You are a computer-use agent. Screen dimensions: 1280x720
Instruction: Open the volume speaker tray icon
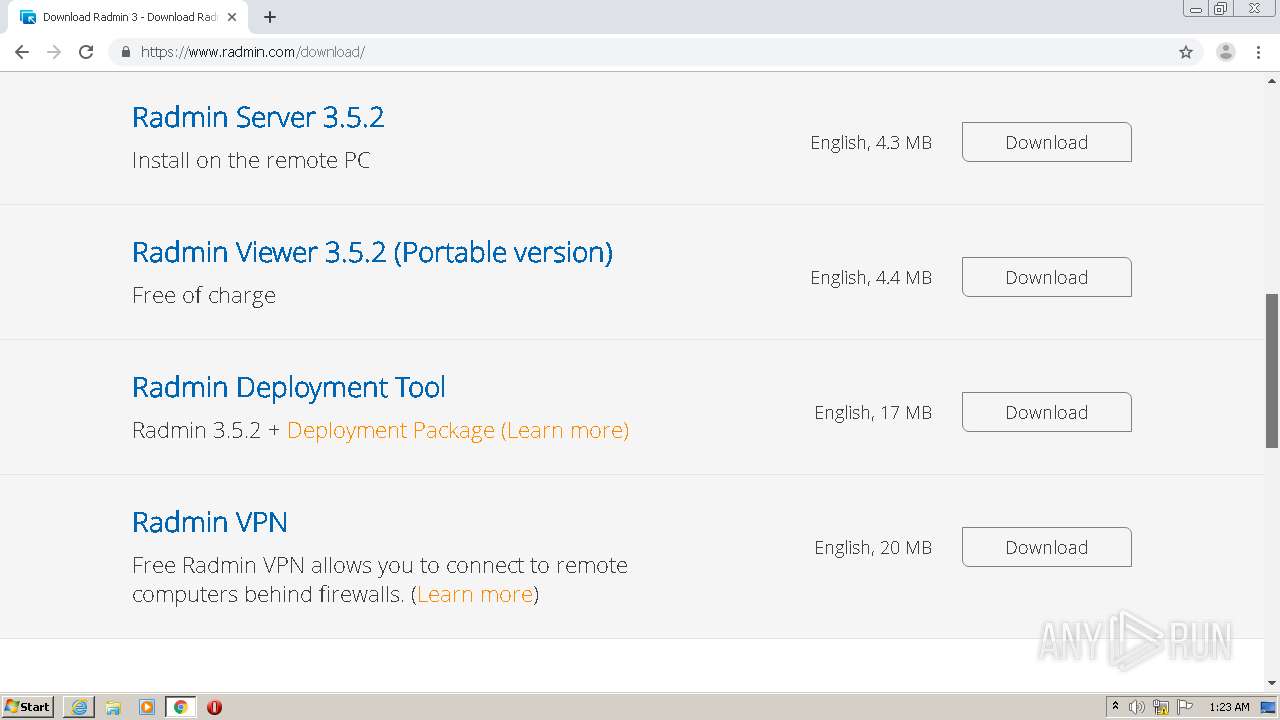coord(1136,707)
